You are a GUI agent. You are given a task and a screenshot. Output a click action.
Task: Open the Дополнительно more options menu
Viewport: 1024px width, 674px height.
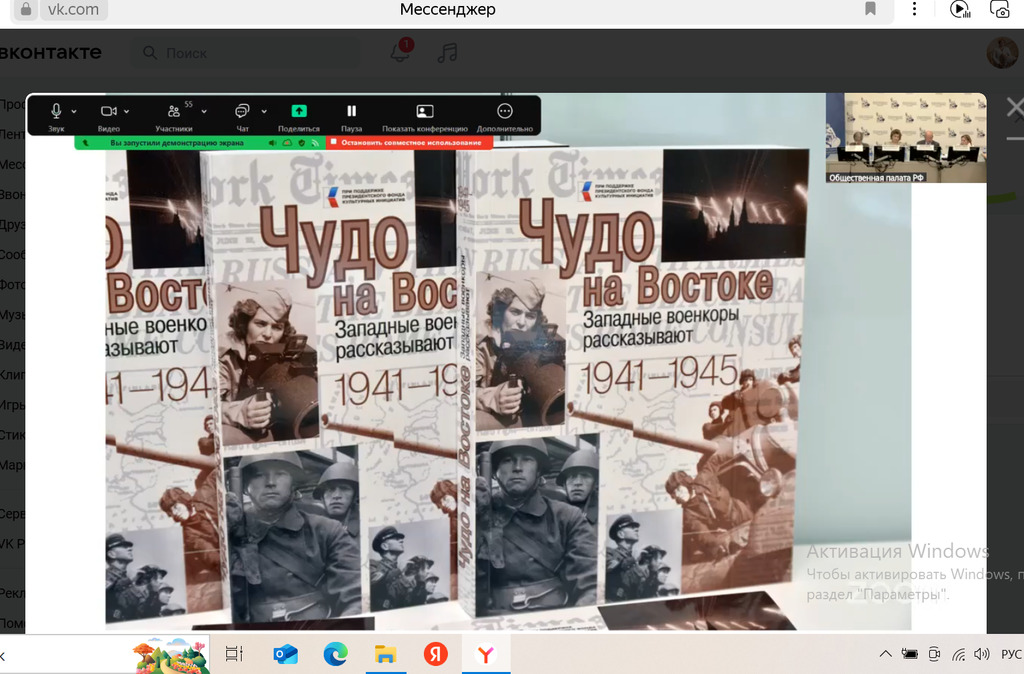504,112
